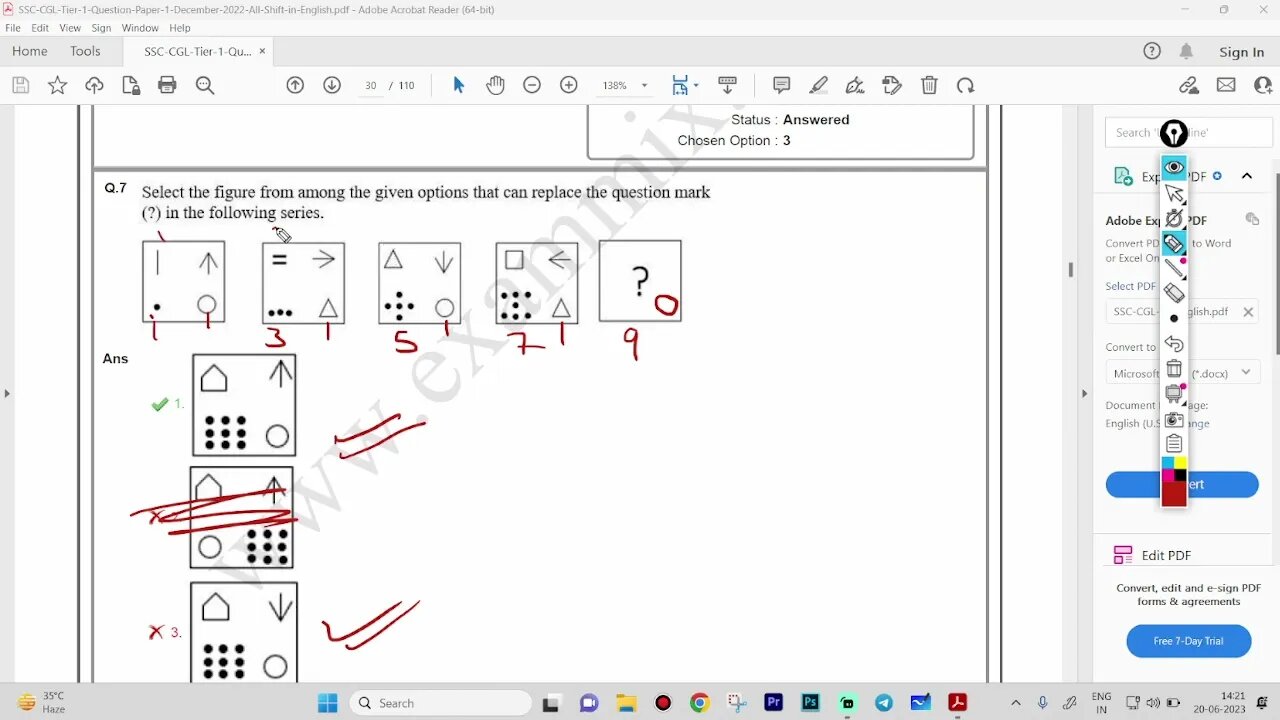Open the Epic Pen clipboard icon
The image size is (1280, 720).
click(x=1174, y=444)
